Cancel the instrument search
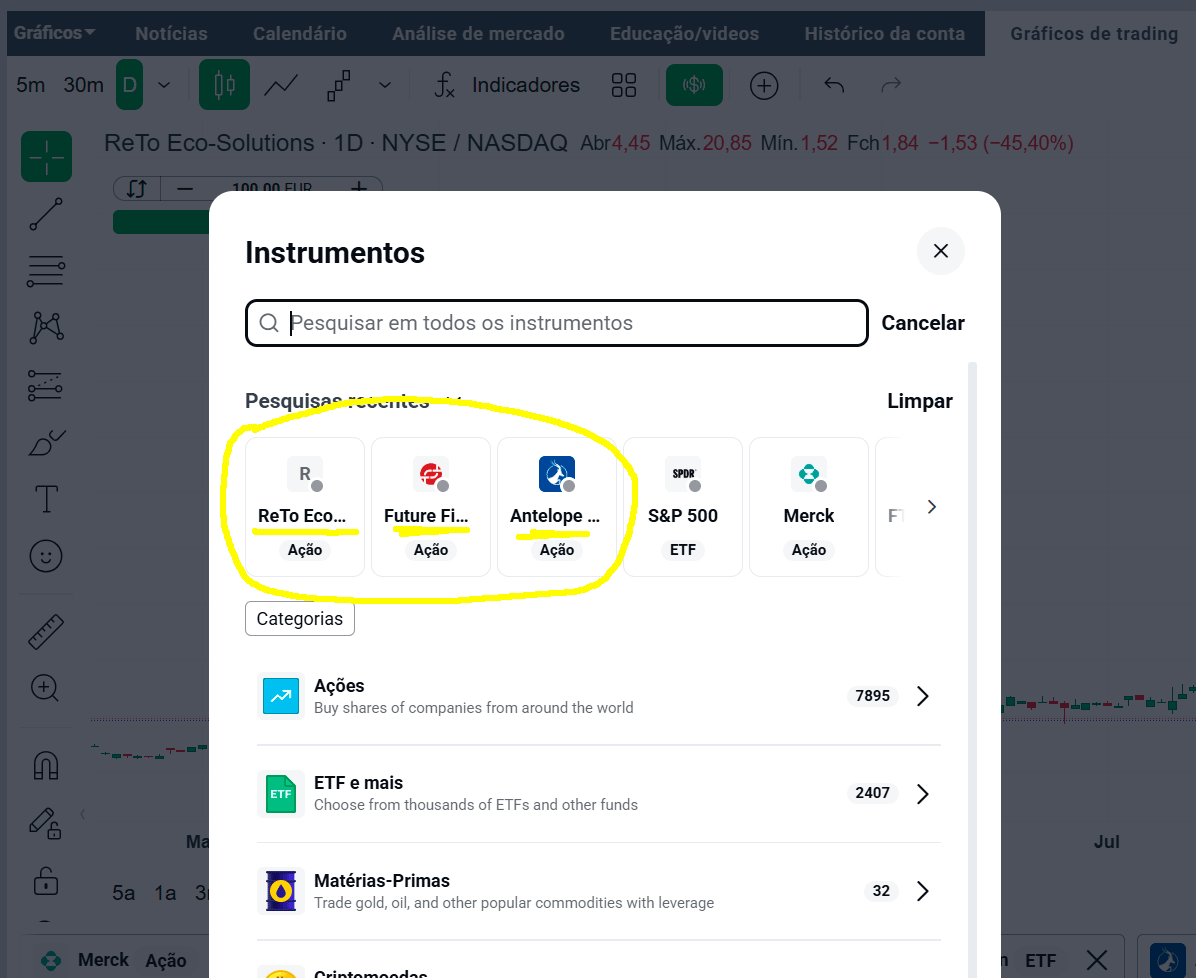The height and width of the screenshot is (978, 1196). click(x=923, y=323)
